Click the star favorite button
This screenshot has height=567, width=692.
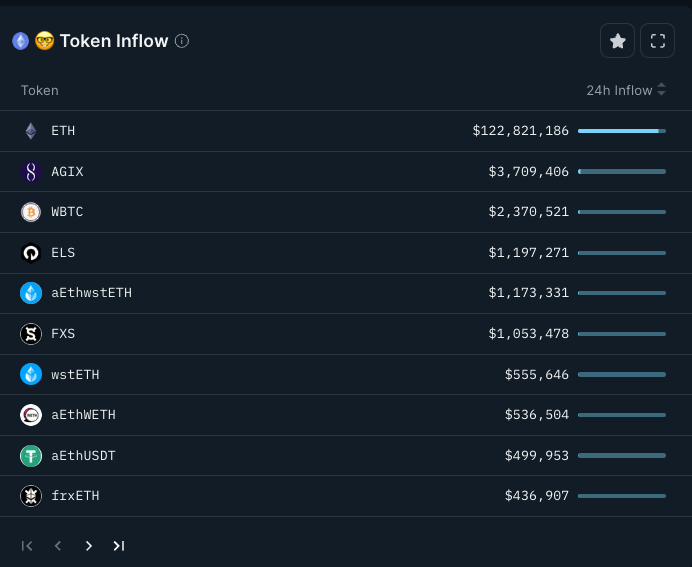[x=617, y=41]
